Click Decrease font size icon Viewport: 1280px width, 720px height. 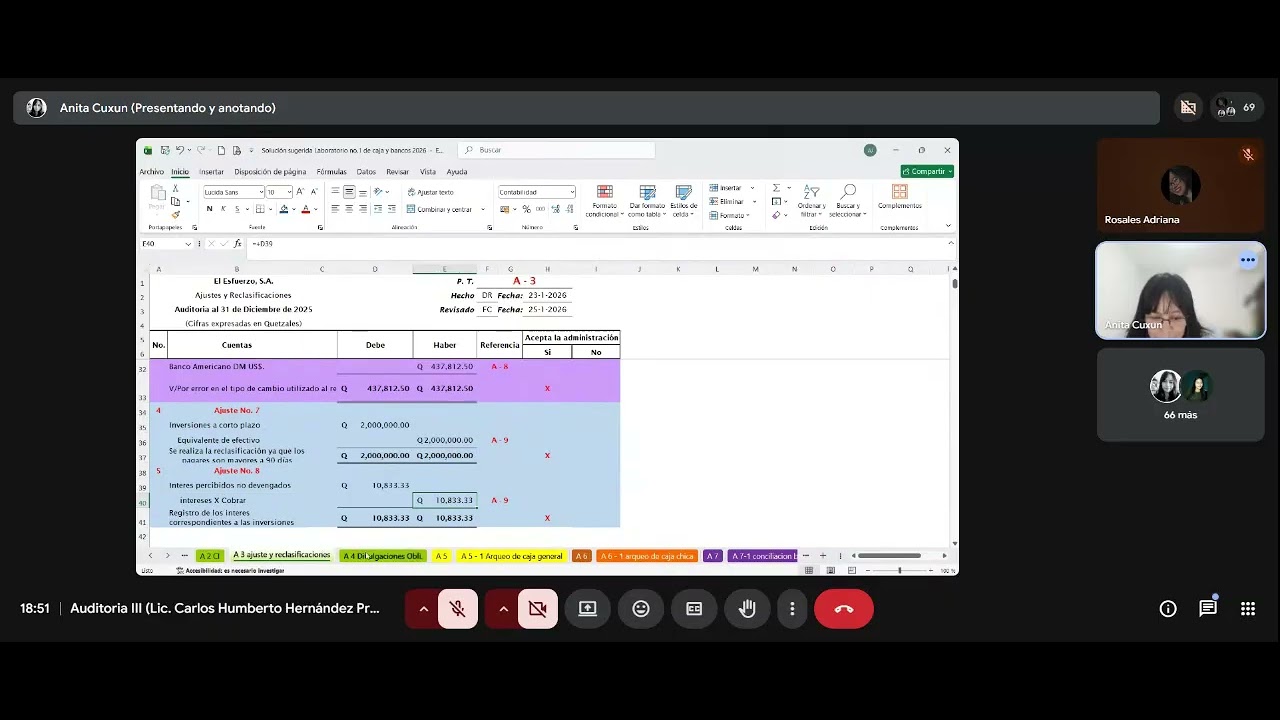(313, 192)
